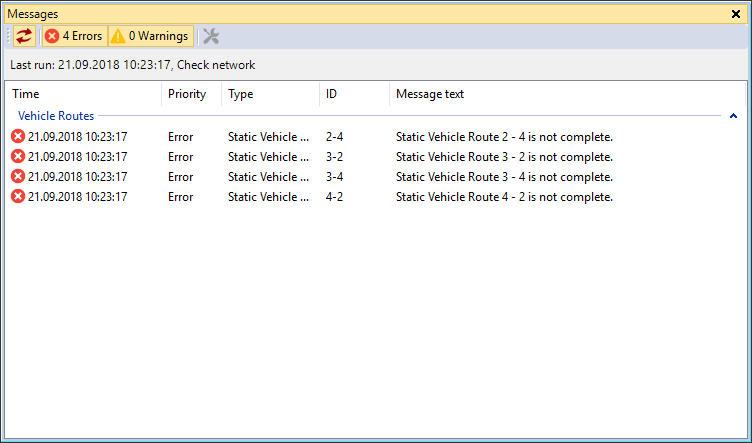This screenshot has width=752, height=443.
Task: Open the wrench settings tool
Action: coord(211,36)
